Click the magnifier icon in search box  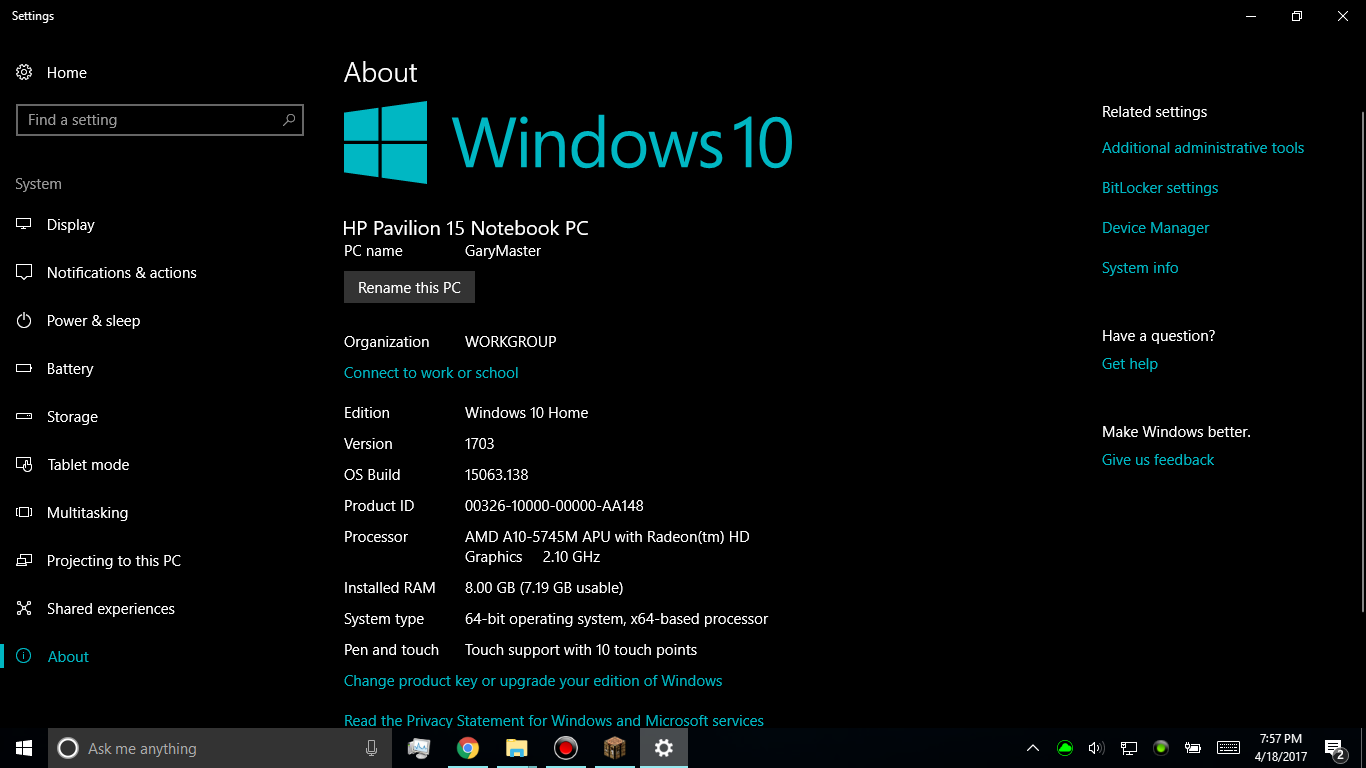[x=289, y=120]
